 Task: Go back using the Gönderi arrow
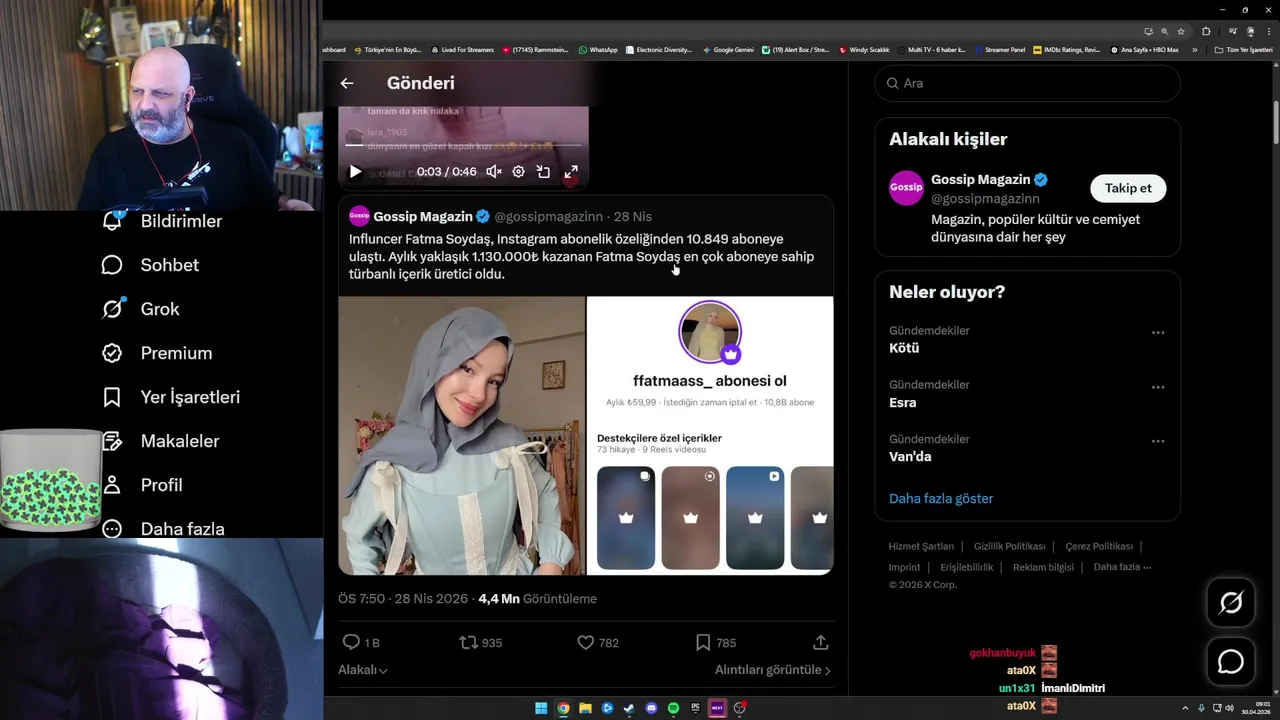point(347,84)
